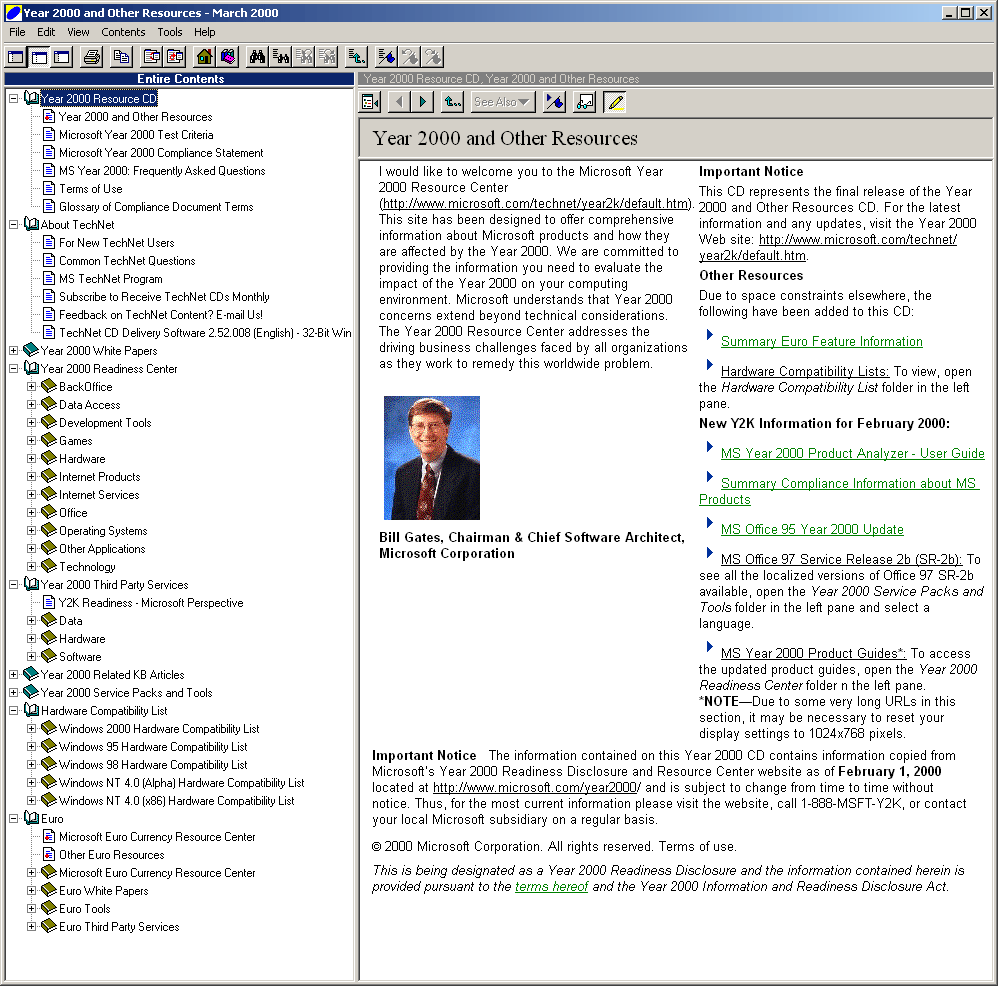Click the document icon with red sync arrows
Screen dimensions: 998x986
[175, 57]
